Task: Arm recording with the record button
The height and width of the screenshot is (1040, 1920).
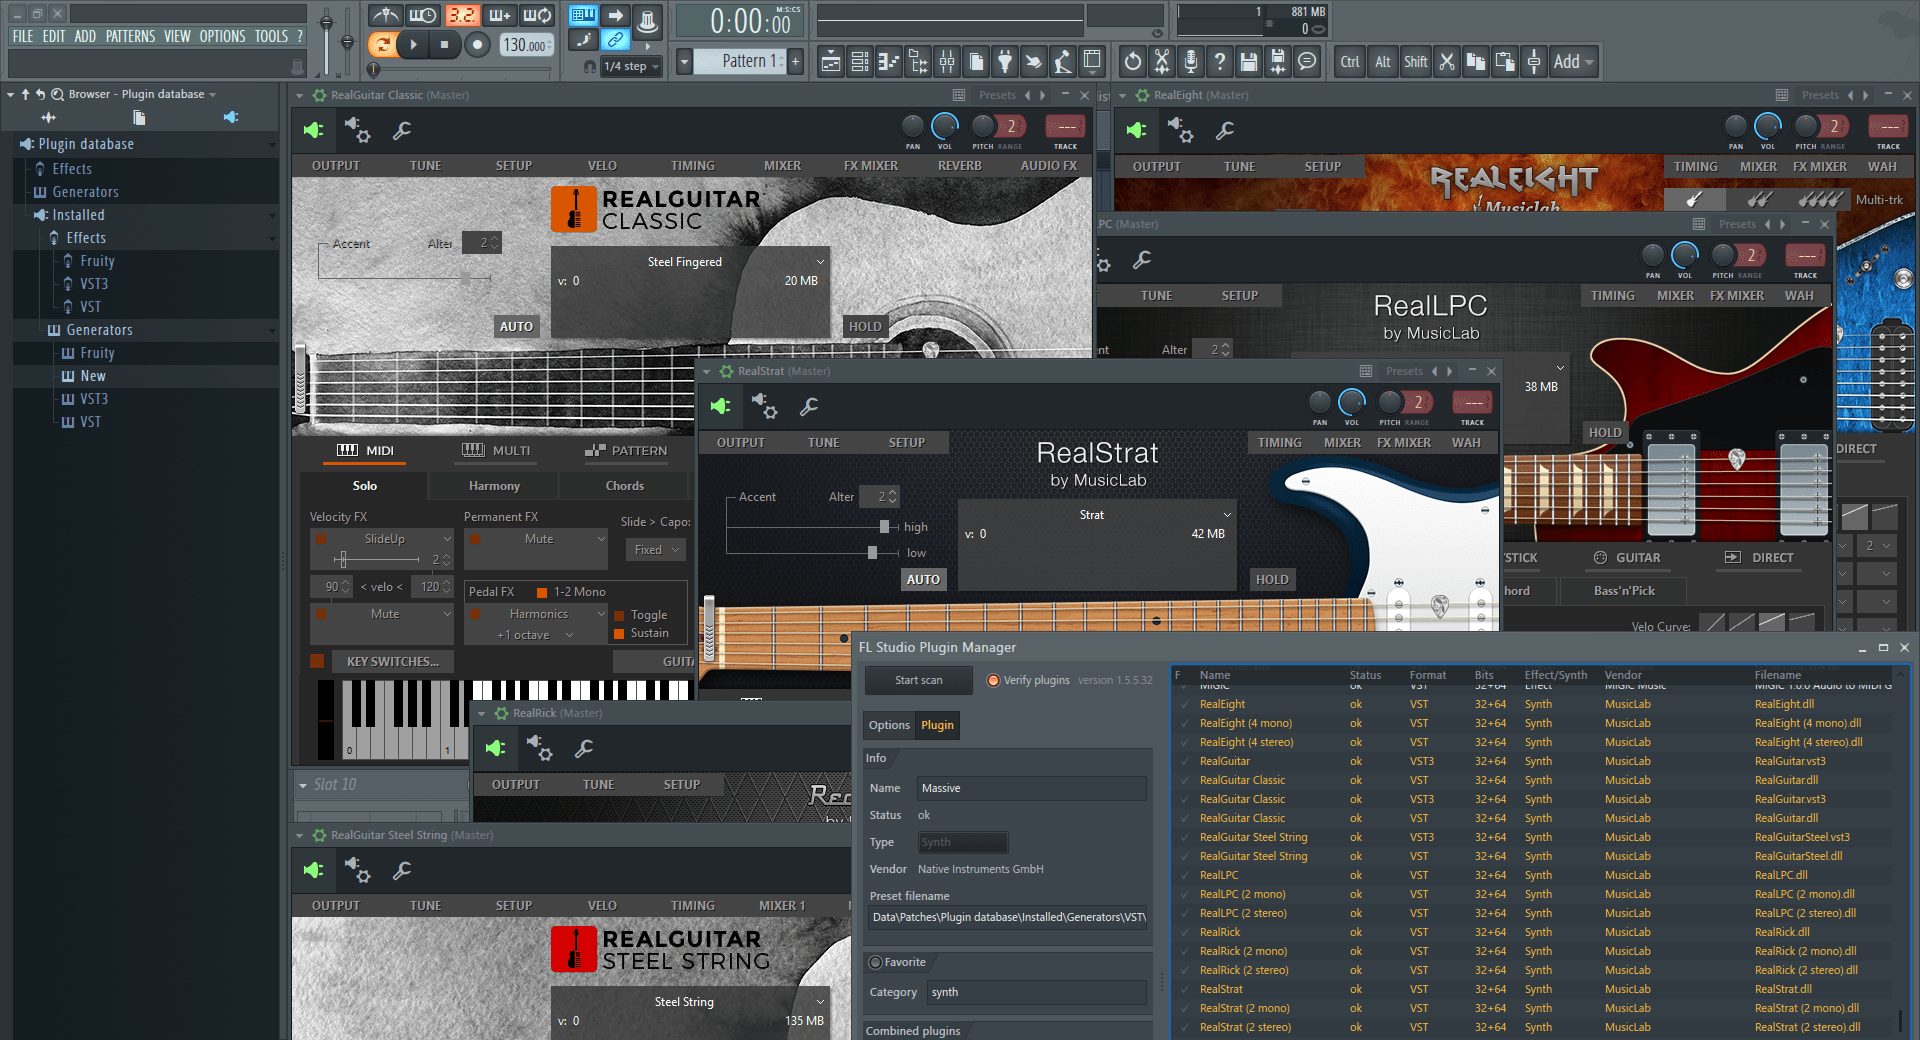Action: 478,44
